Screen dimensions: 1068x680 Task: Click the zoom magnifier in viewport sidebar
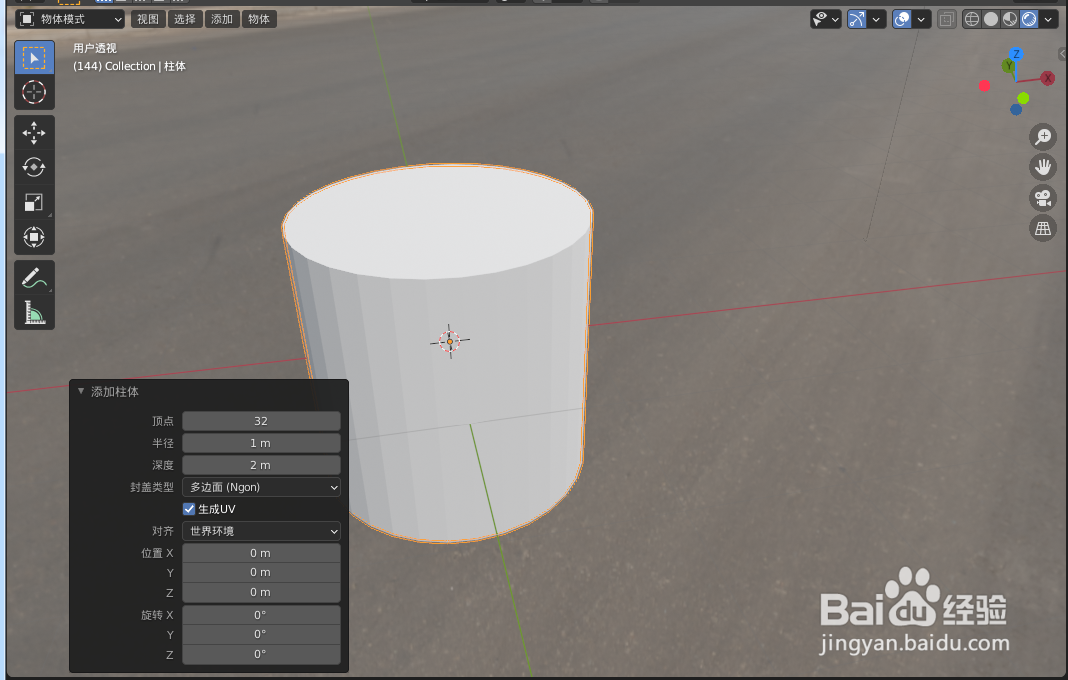tap(1043, 137)
